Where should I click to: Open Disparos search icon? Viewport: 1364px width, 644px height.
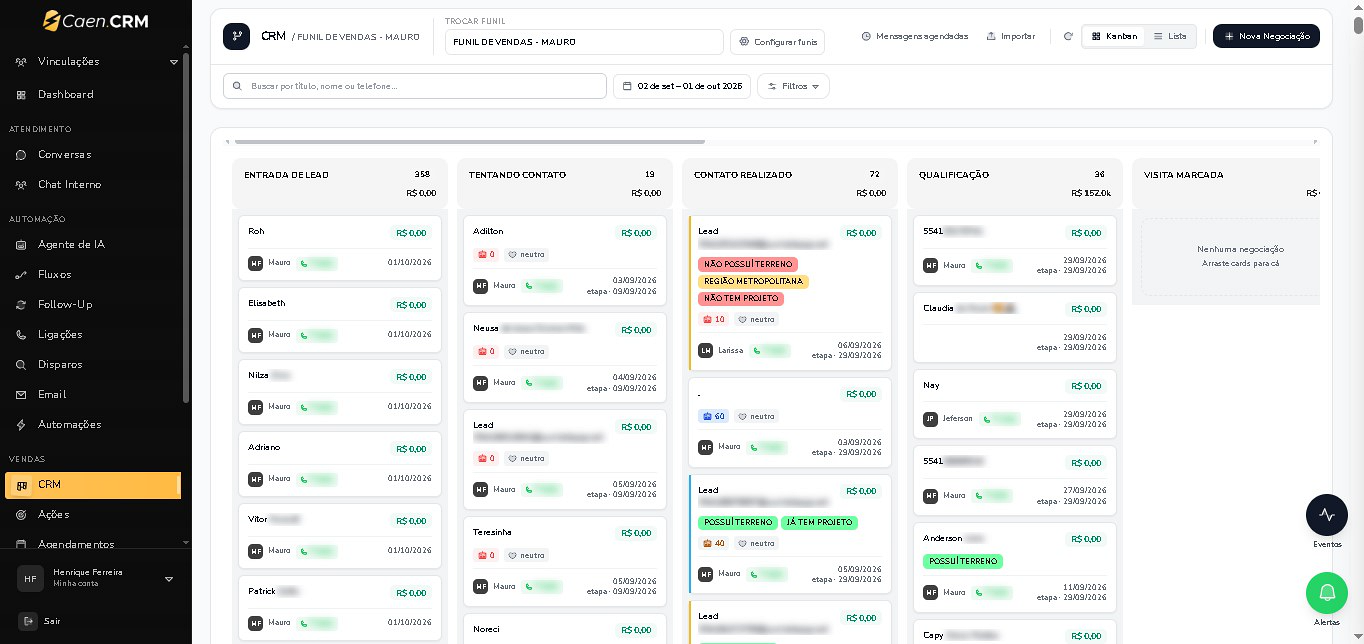pos(21,365)
